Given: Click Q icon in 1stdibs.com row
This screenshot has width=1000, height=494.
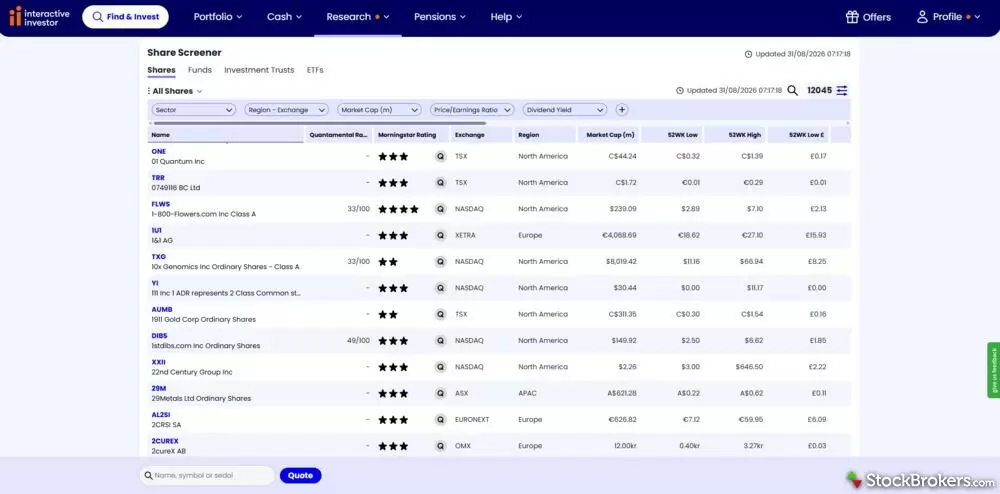Looking at the screenshot, I should 441,340.
